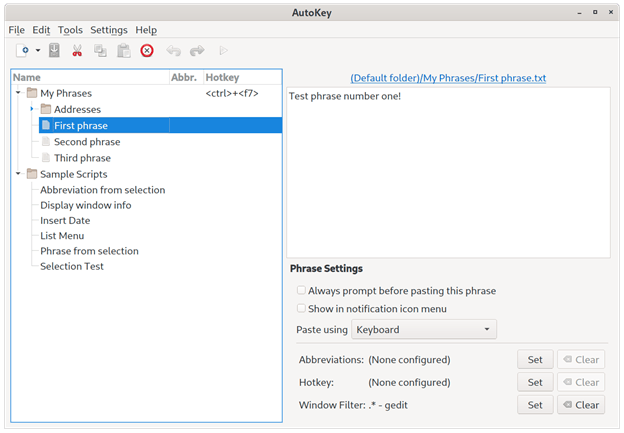Toggle Show in notification icon menu
Image resolution: width=624 pixels, height=433 pixels.
pos(302,309)
